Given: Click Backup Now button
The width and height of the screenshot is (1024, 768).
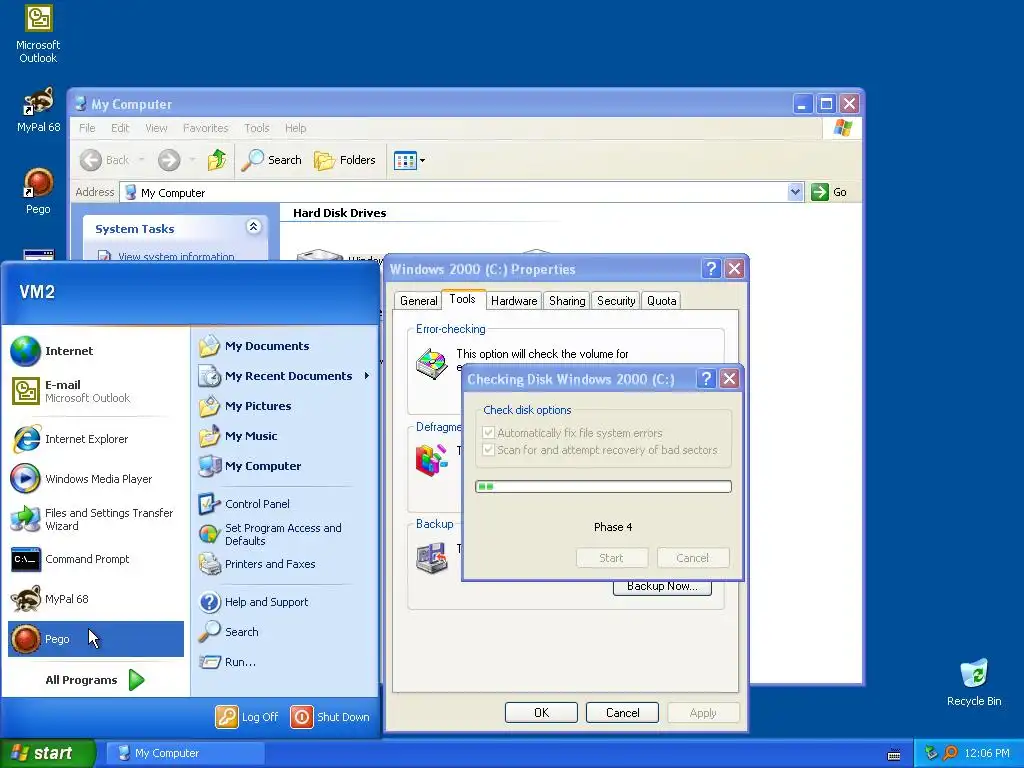Looking at the screenshot, I should pyautogui.click(x=662, y=586).
